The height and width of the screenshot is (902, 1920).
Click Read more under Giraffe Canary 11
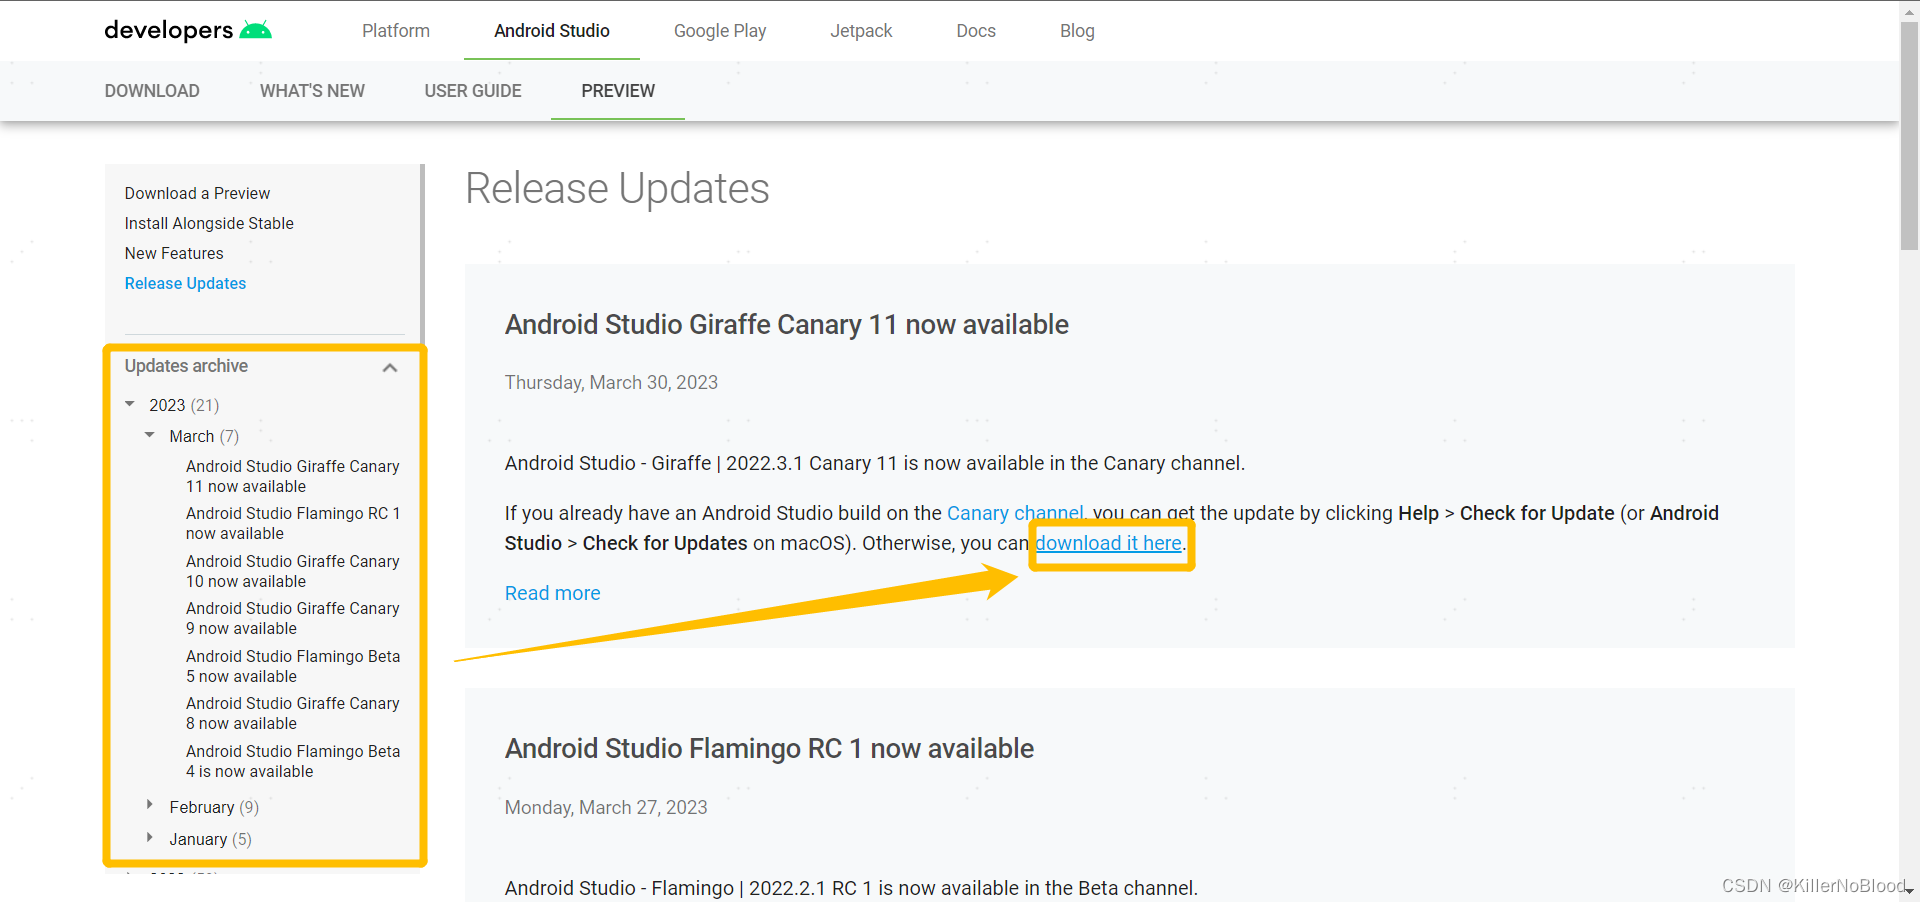tap(552, 593)
